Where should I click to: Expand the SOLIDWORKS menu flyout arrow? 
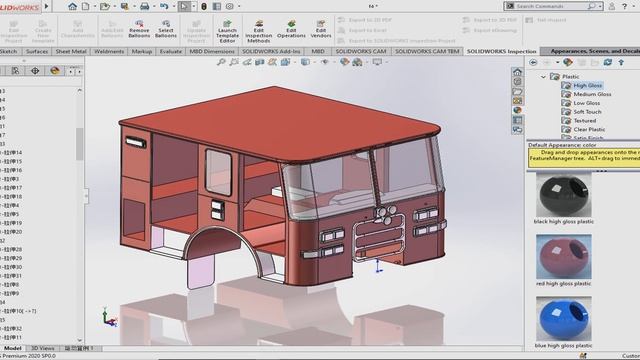tap(47, 6)
